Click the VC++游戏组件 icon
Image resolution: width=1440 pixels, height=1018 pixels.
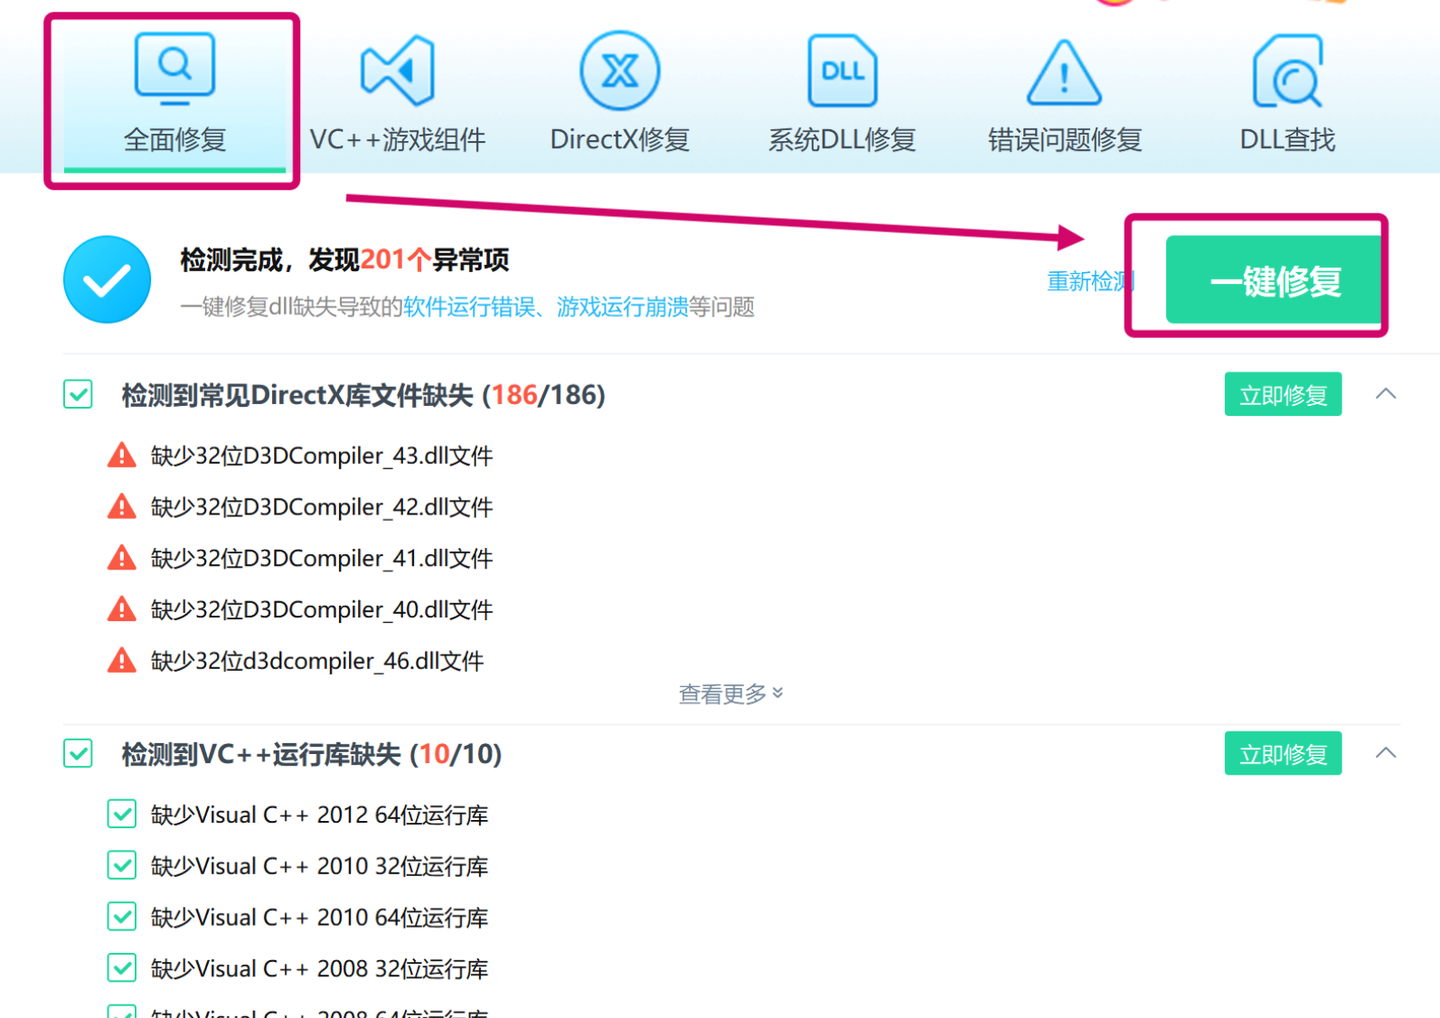pyautogui.click(x=396, y=68)
